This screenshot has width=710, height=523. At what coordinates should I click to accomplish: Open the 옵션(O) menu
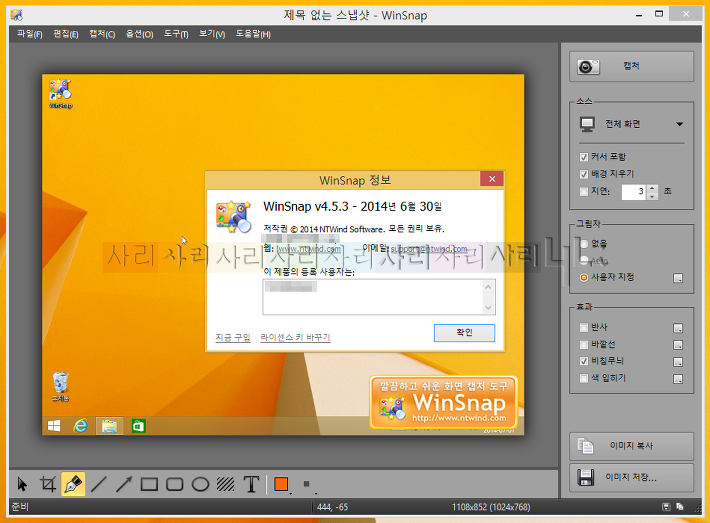coord(139,34)
